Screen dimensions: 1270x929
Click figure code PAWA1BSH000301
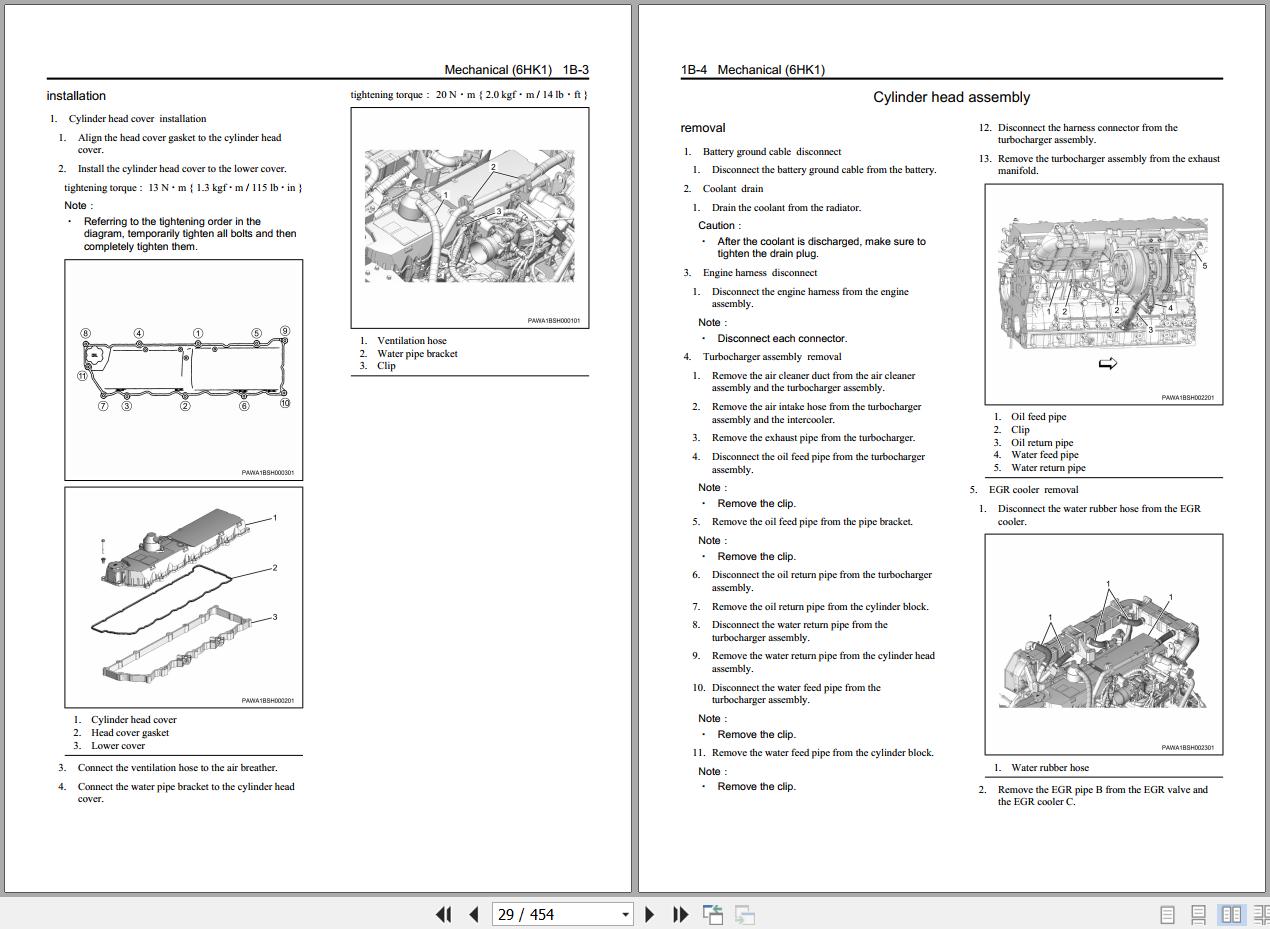267,473
